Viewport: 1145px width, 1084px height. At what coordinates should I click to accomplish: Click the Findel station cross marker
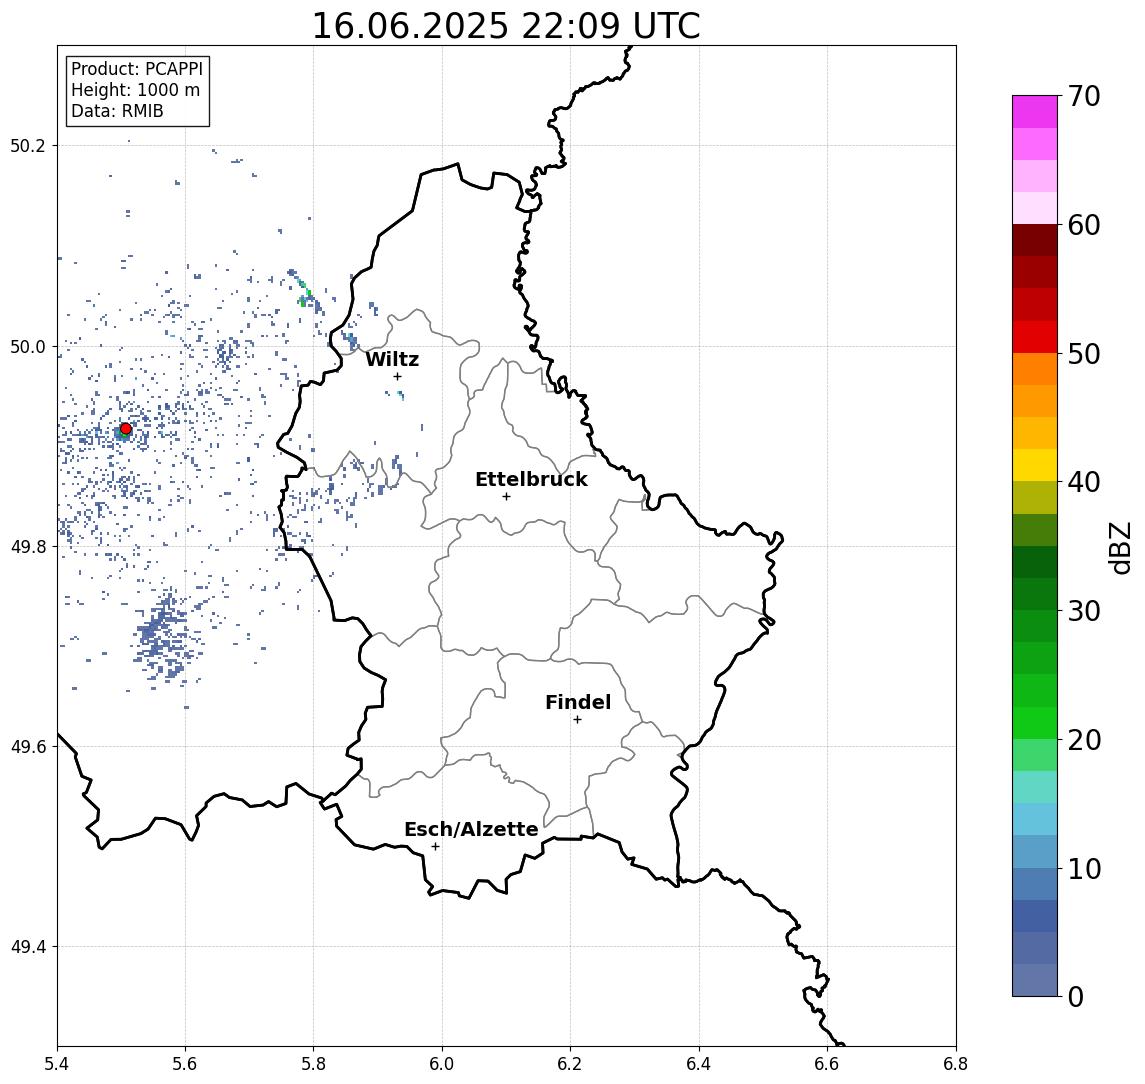[577, 720]
